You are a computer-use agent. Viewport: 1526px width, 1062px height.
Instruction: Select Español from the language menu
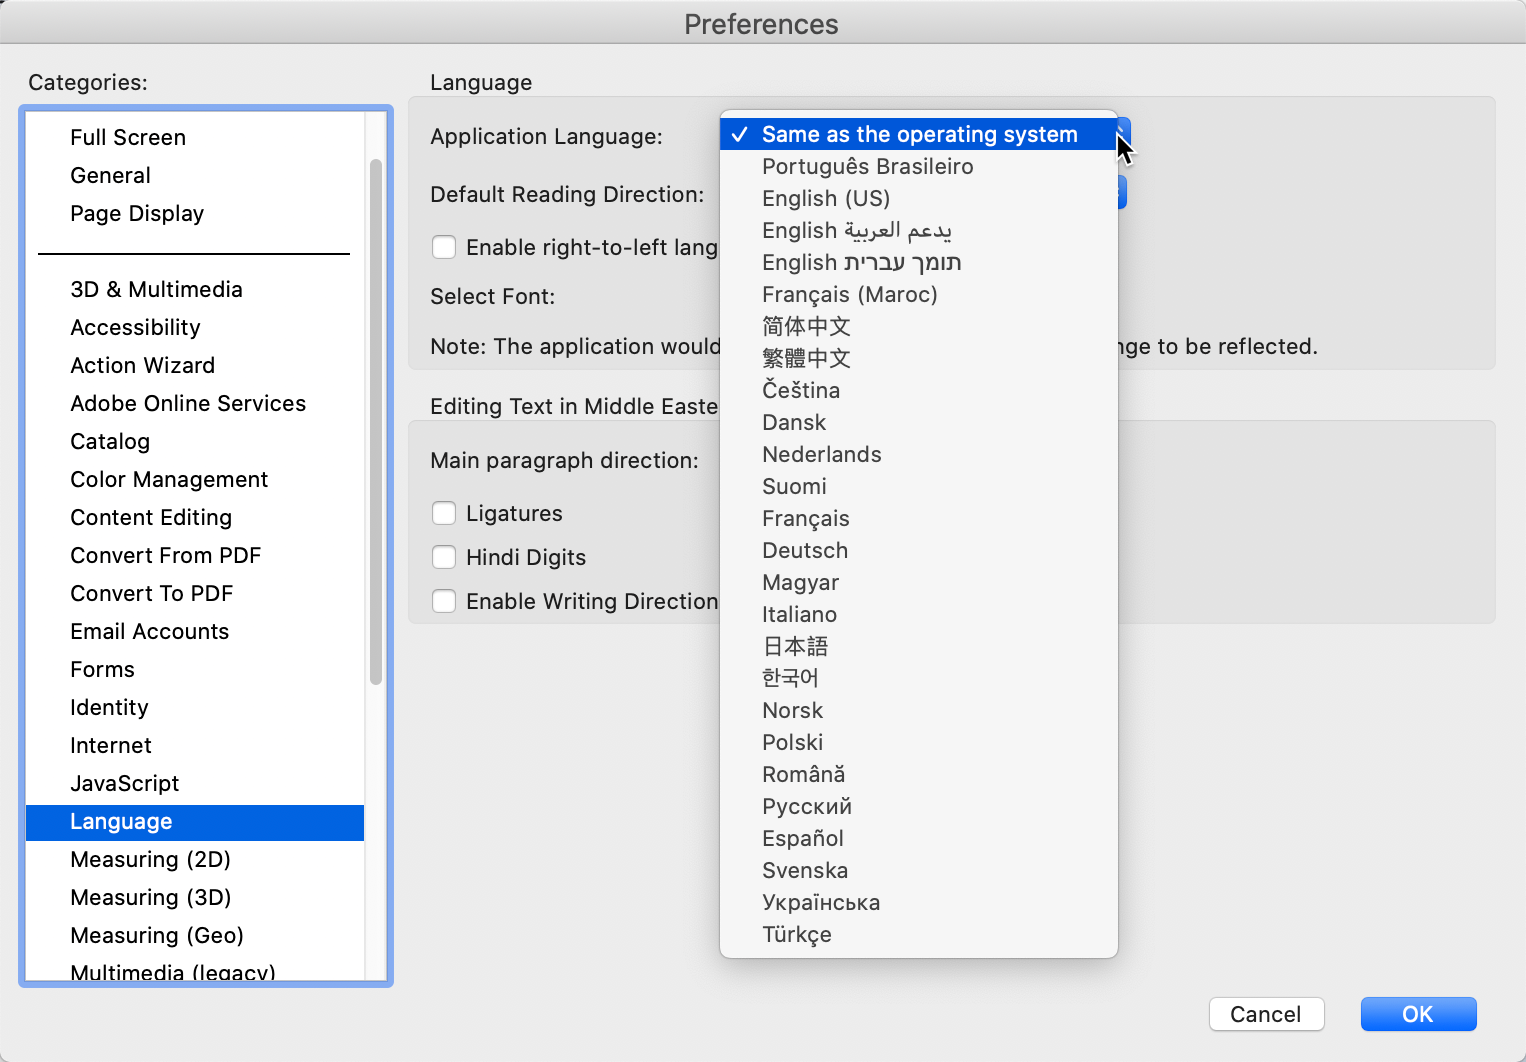[x=803, y=838]
